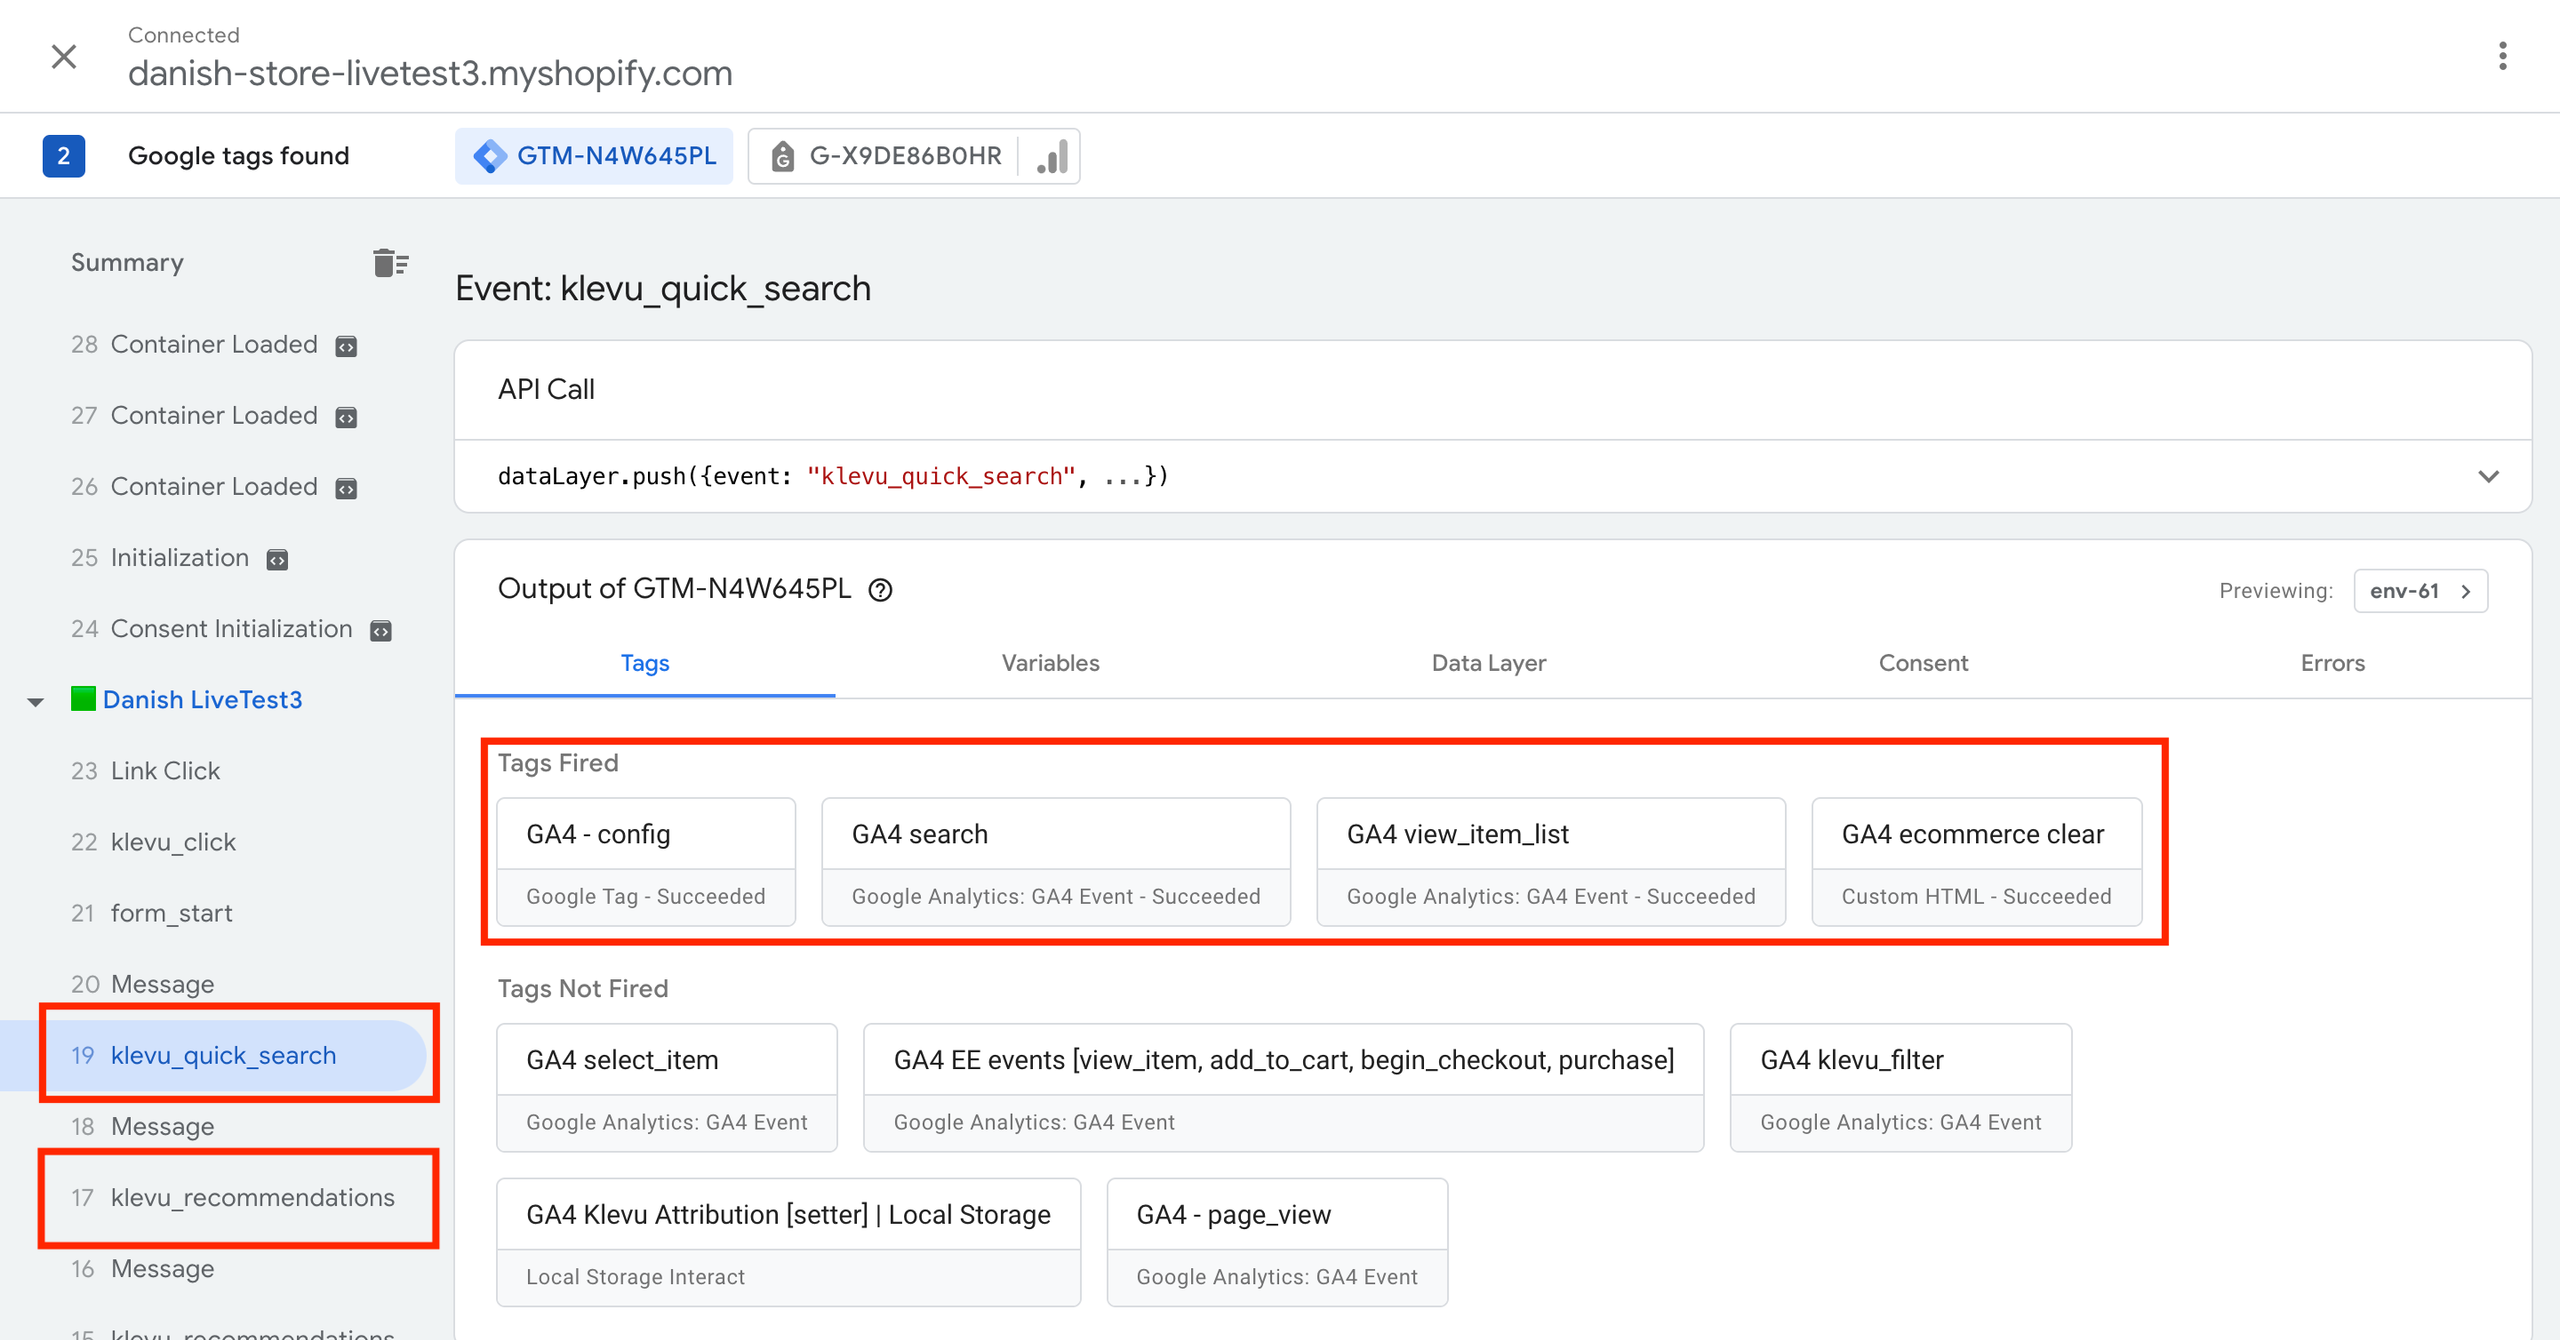Click the Google tags found label
The height and width of the screenshot is (1340, 2560).
tap(239, 156)
